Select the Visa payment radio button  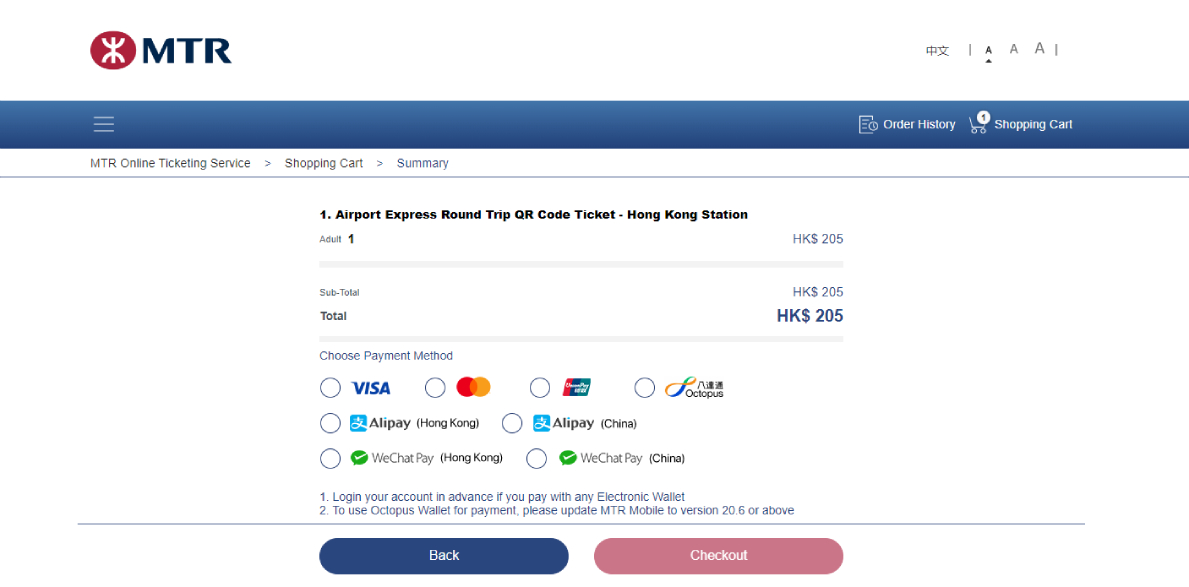click(x=331, y=388)
